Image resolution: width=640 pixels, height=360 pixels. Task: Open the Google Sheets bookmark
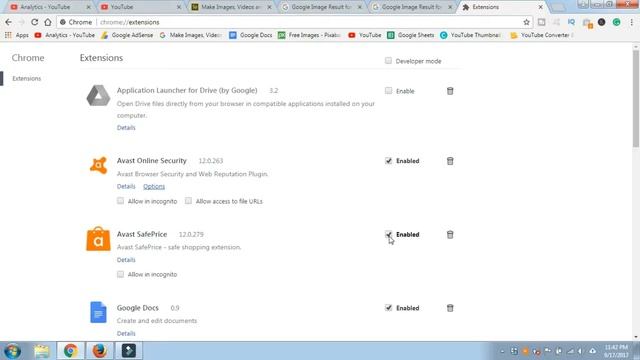click(411, 35)
